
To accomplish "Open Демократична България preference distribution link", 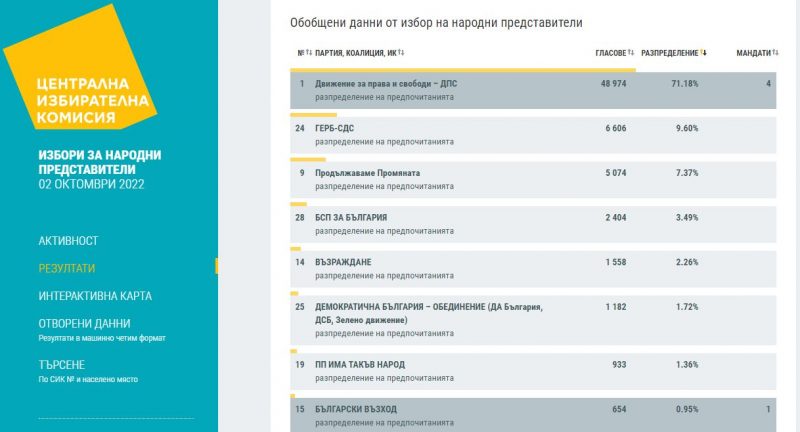I will point(384,333).
